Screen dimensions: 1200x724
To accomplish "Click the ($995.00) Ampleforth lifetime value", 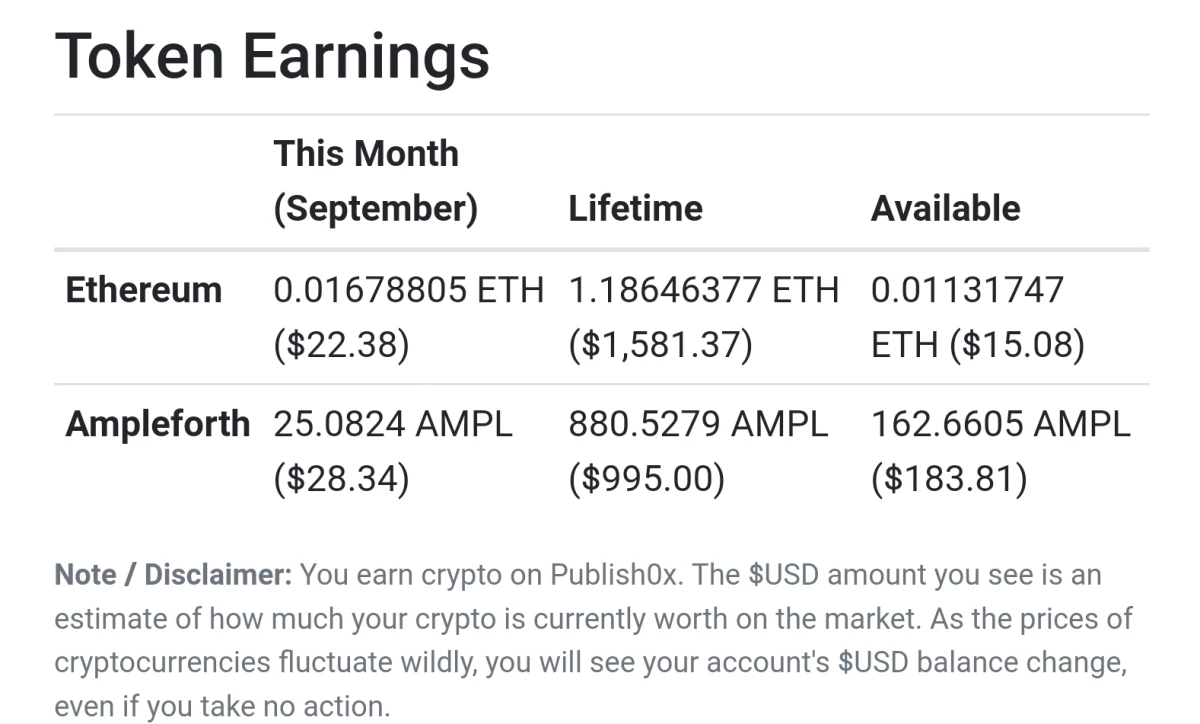I will coord(645,480).
